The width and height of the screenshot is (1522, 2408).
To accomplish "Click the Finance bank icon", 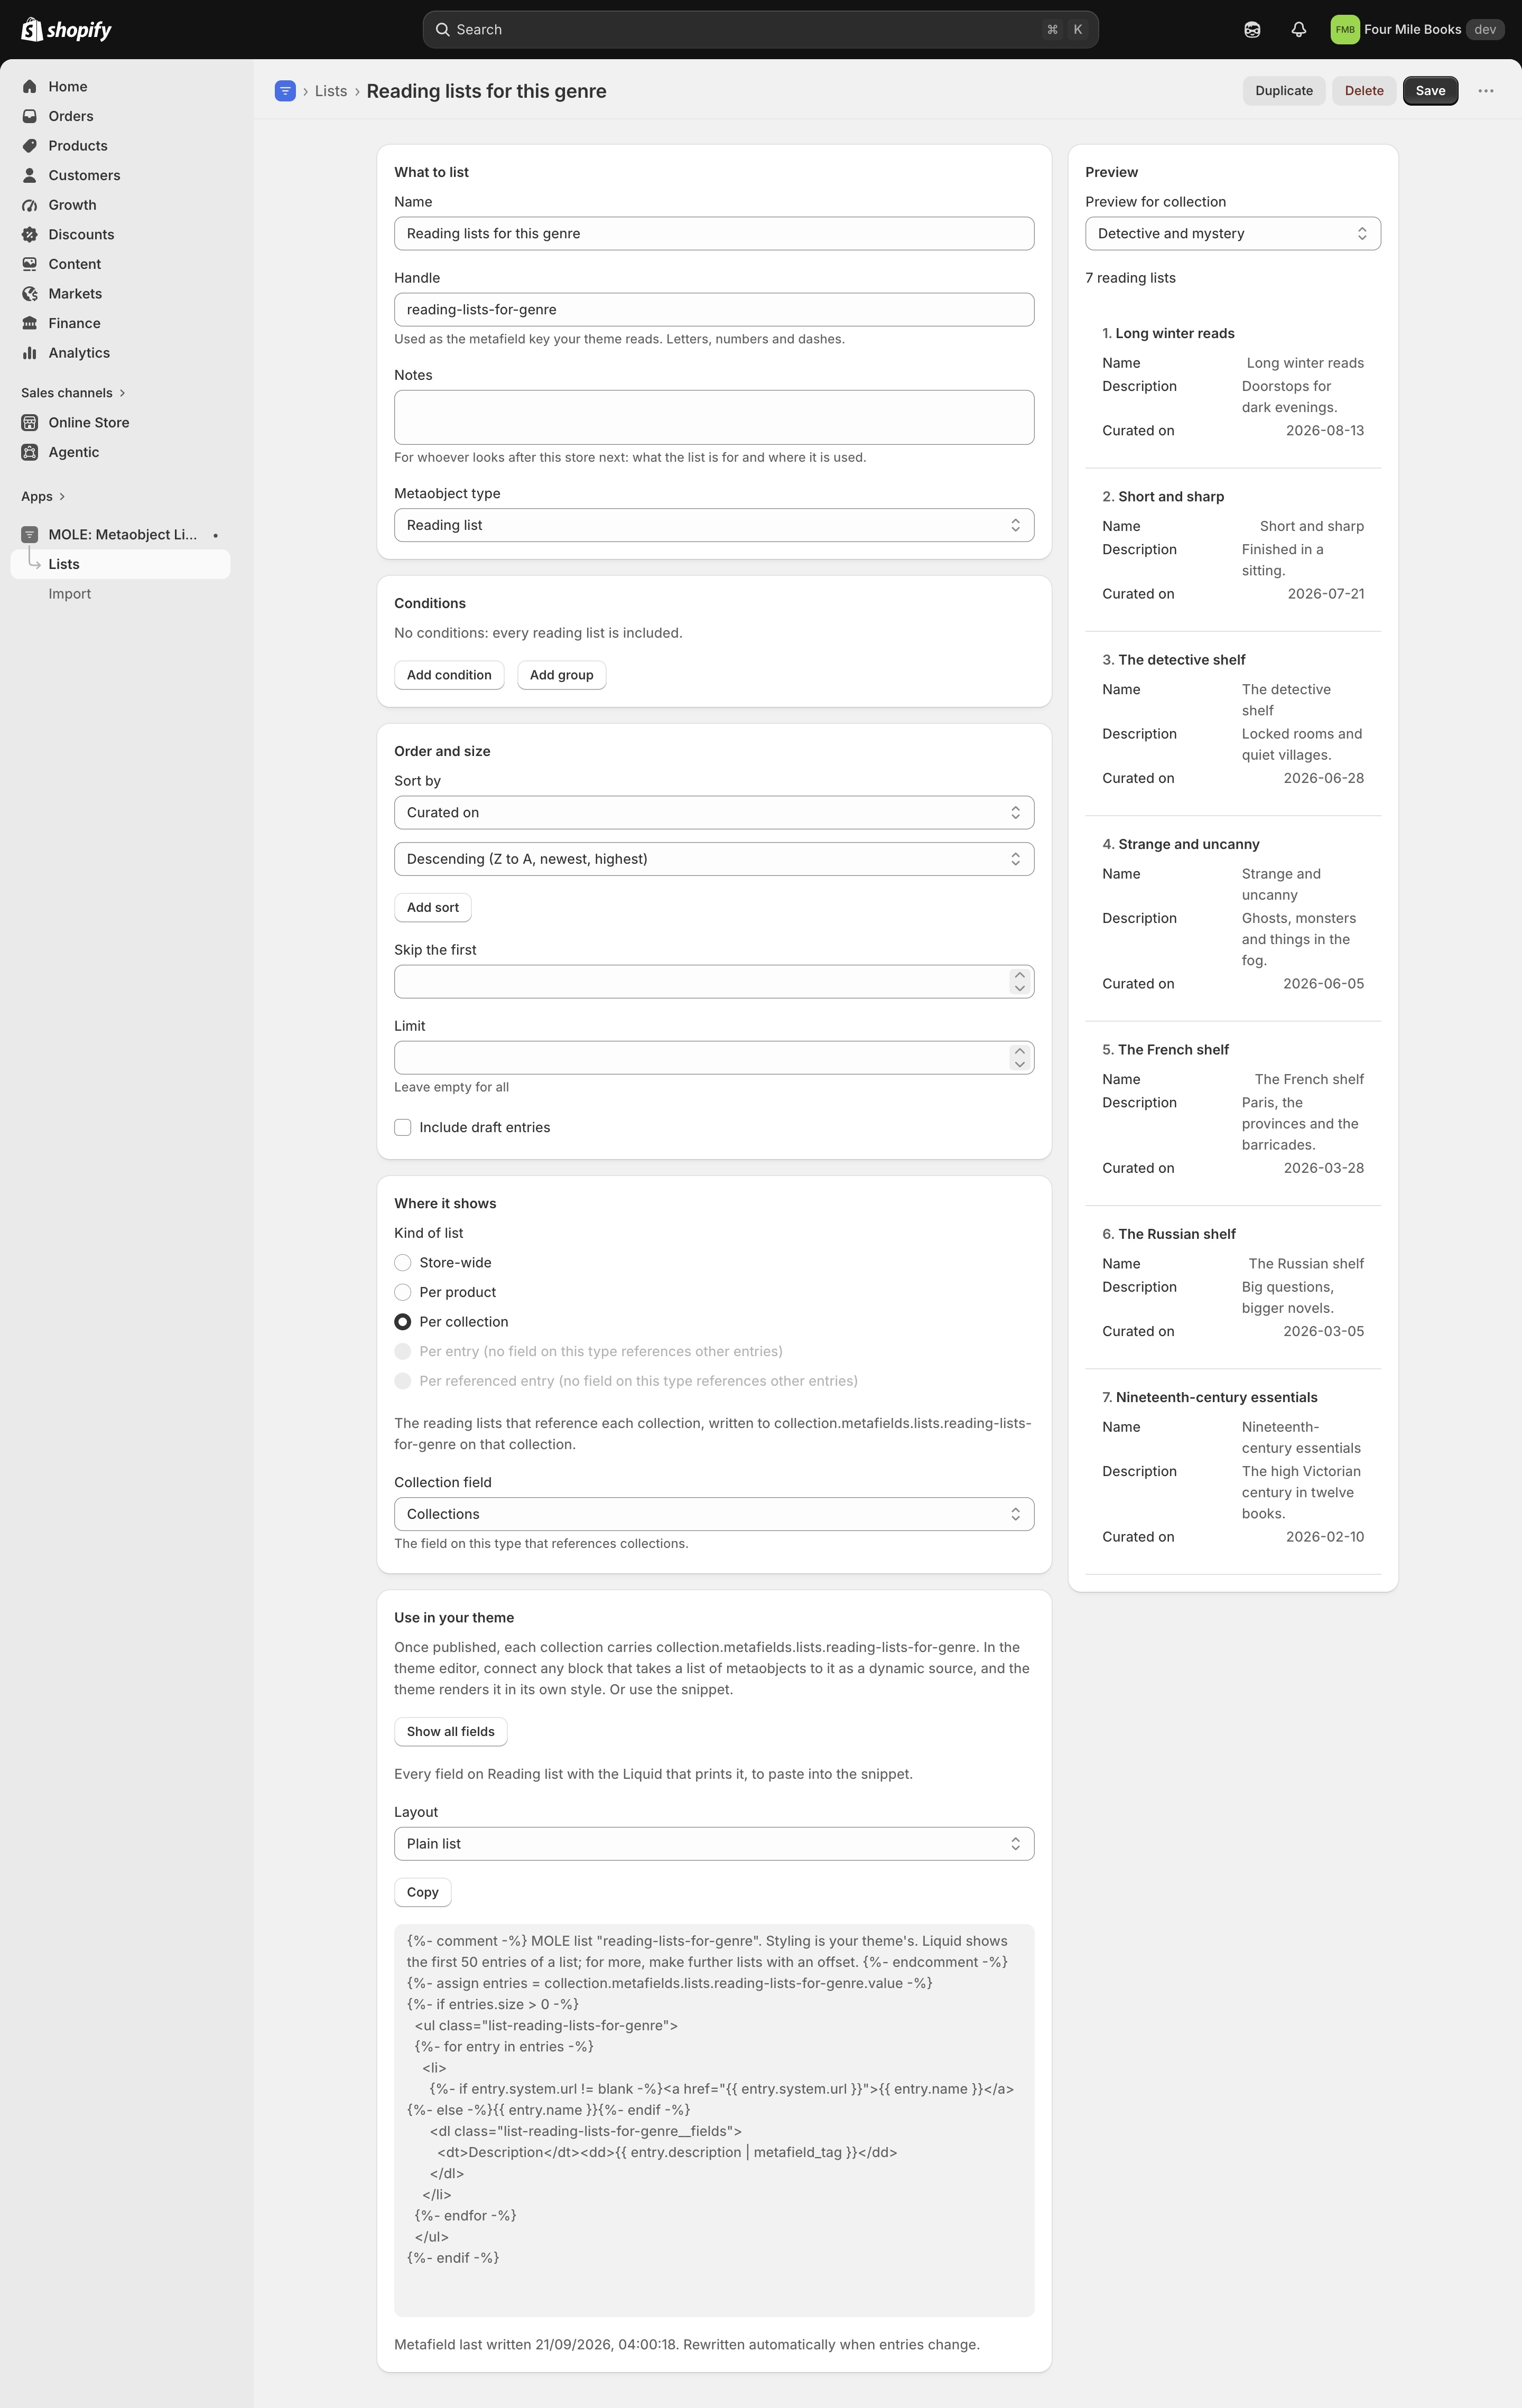I will [30, 323].
